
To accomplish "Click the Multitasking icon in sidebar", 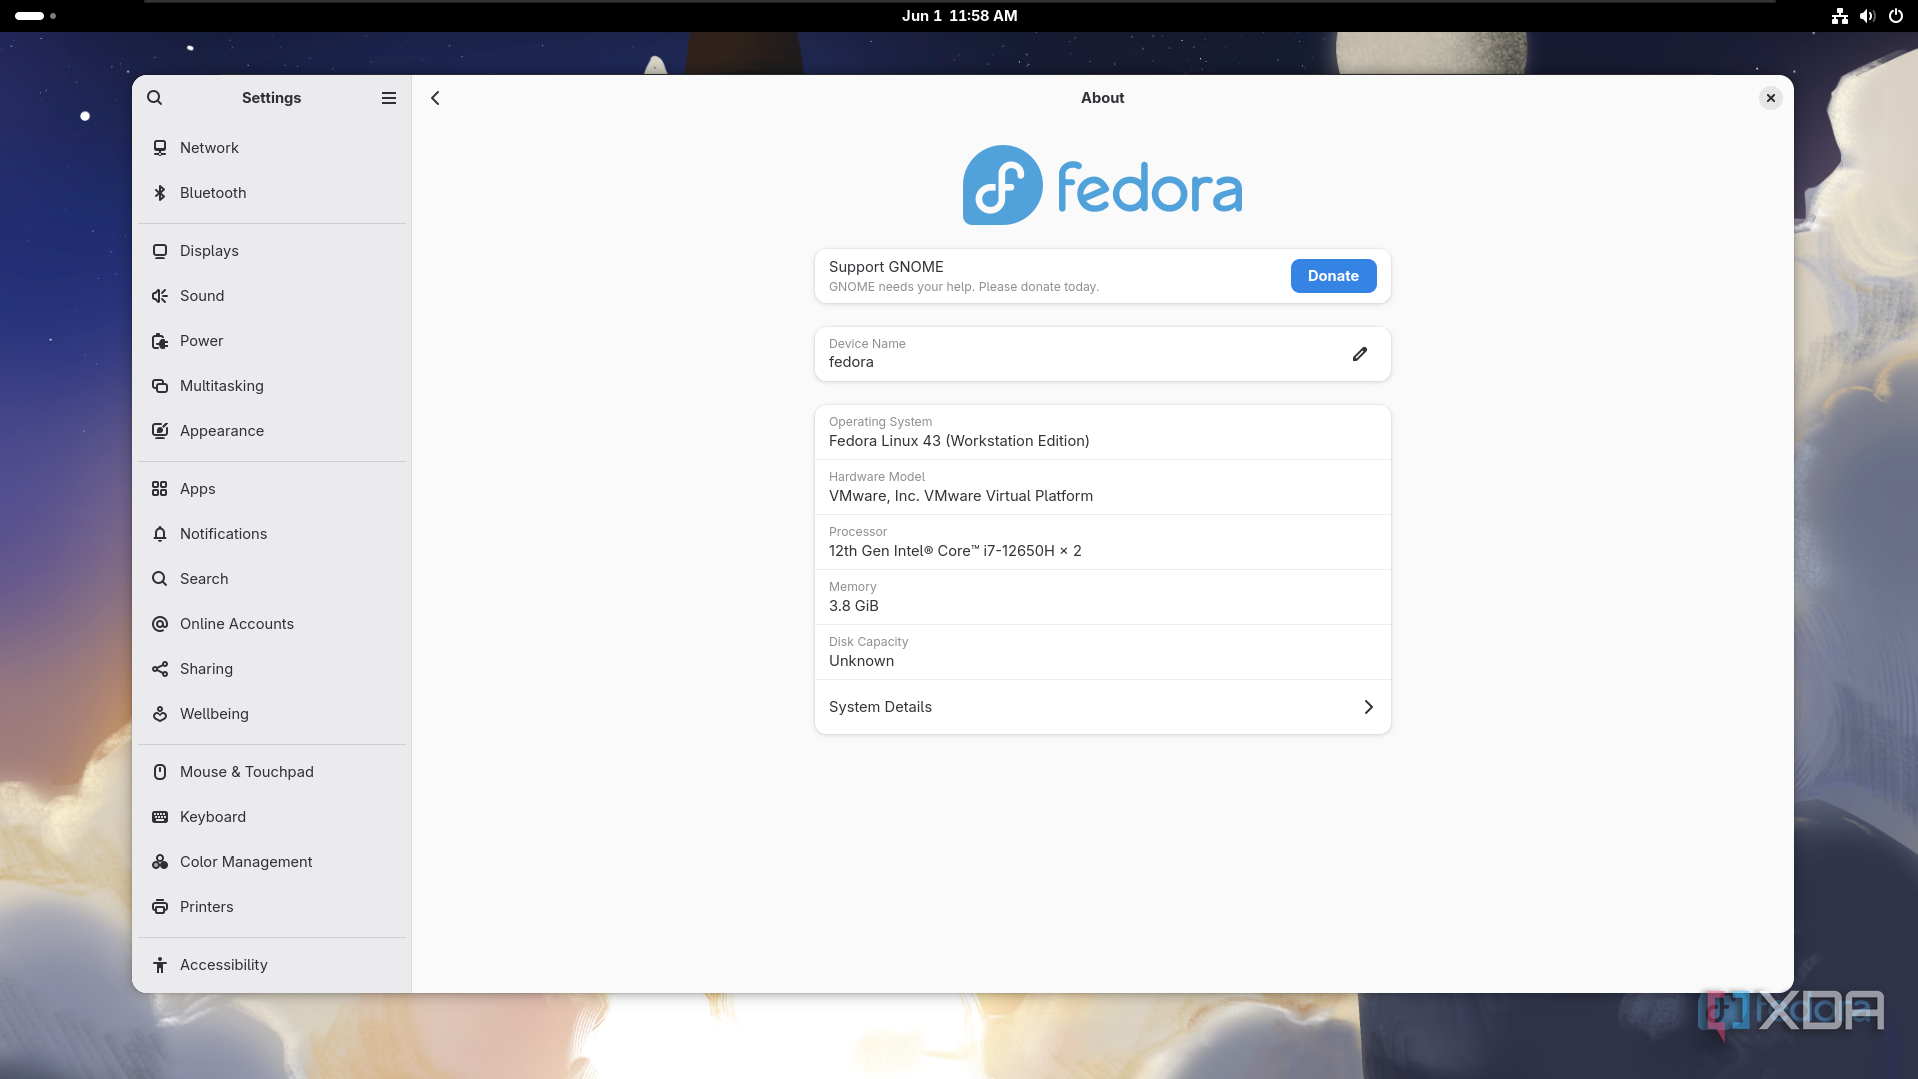I will [x=160, y=386].
